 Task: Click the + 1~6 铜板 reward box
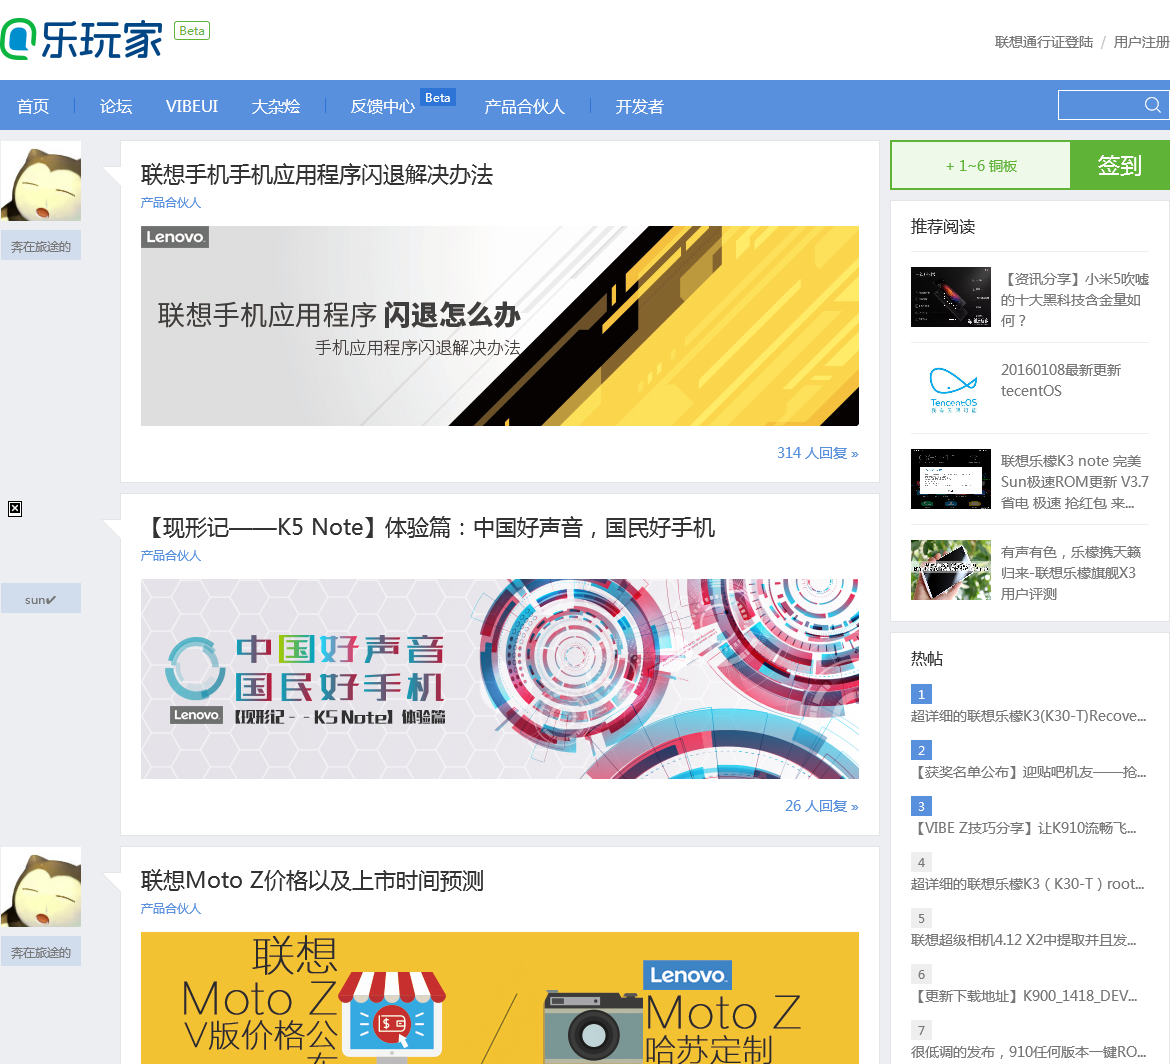click(981, 165)
